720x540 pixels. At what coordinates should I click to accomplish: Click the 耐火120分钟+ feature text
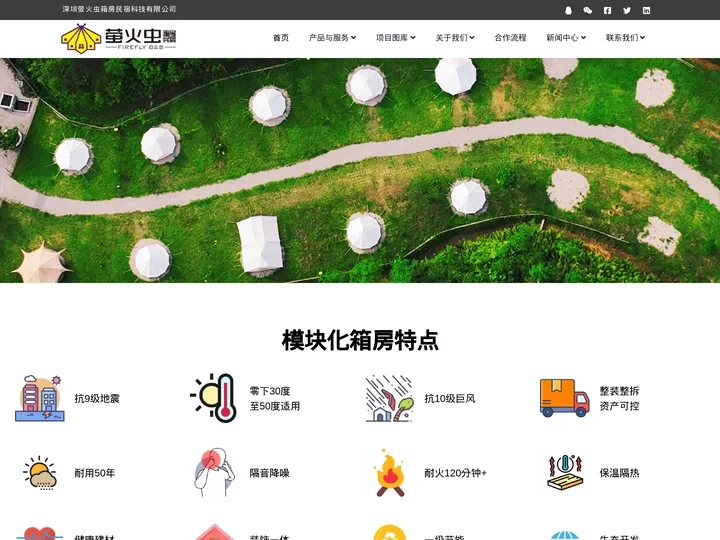[x=456, y=473]
